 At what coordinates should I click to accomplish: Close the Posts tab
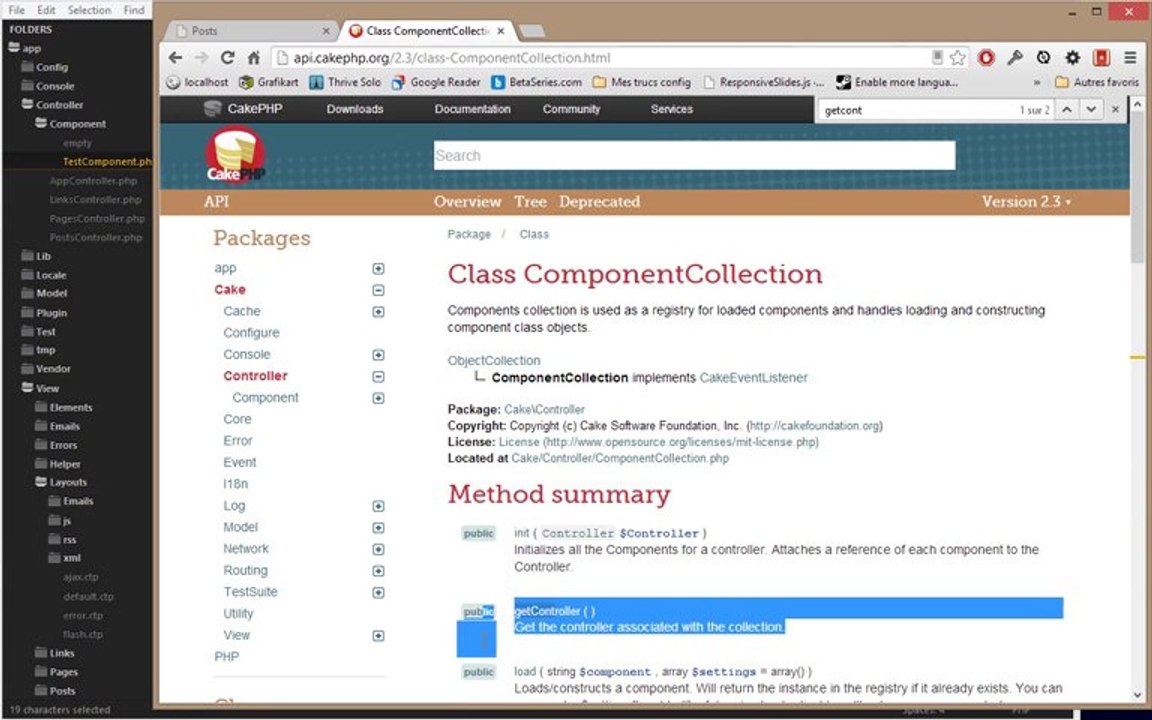326,31
